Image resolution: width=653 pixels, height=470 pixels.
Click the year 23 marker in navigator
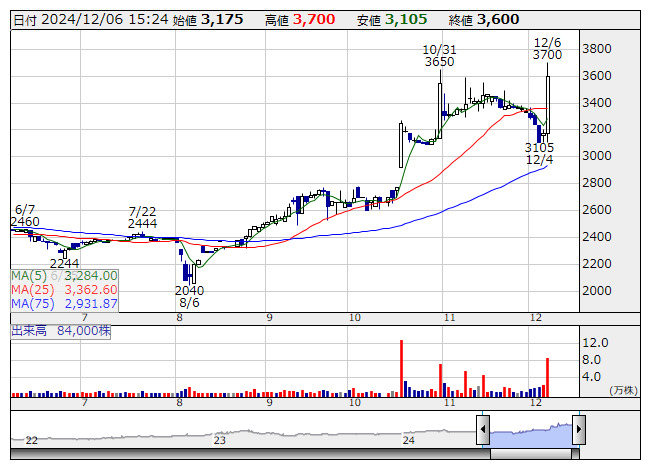point(219,440)
